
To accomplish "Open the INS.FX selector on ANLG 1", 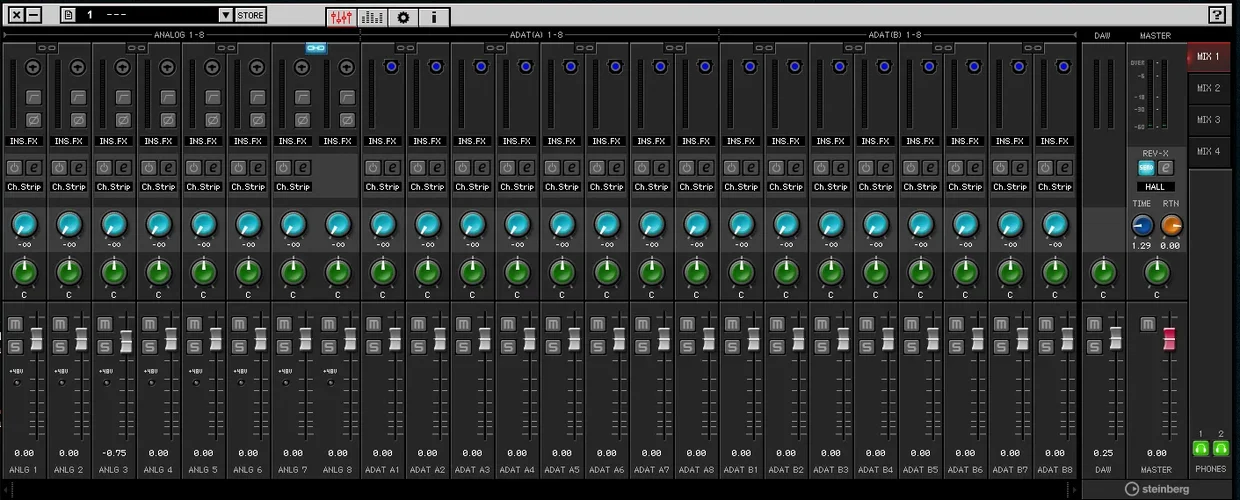I will [24, 142].
